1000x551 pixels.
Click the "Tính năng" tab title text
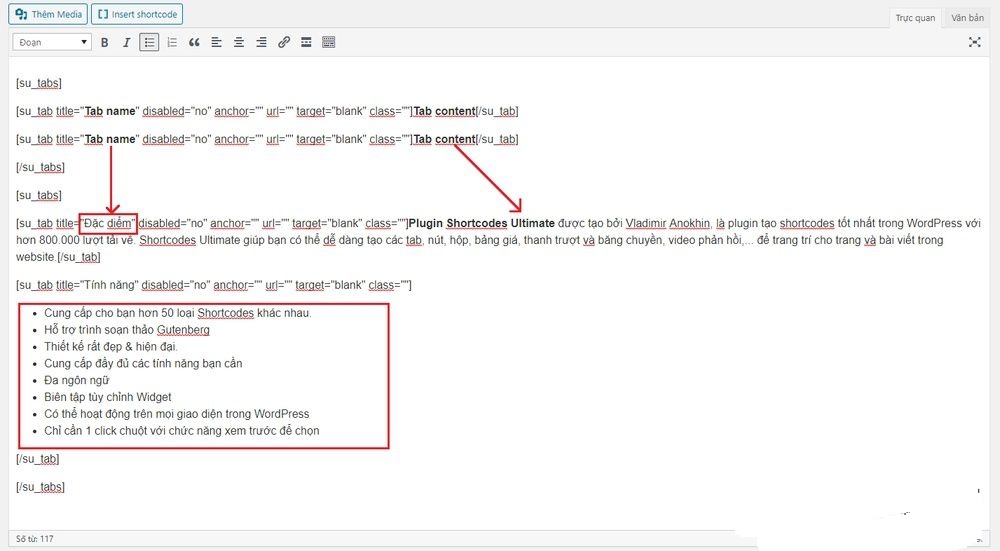coord(111,285)
